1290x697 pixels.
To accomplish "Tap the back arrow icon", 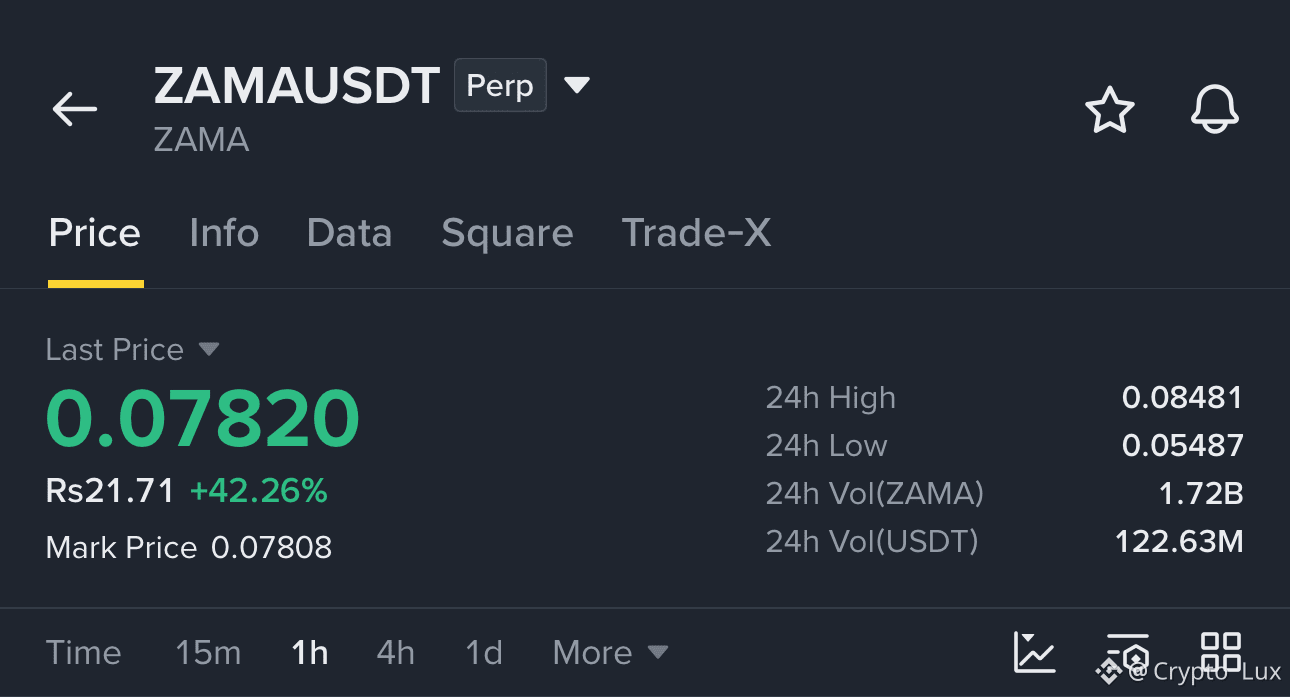I will [x=75, y=109].
